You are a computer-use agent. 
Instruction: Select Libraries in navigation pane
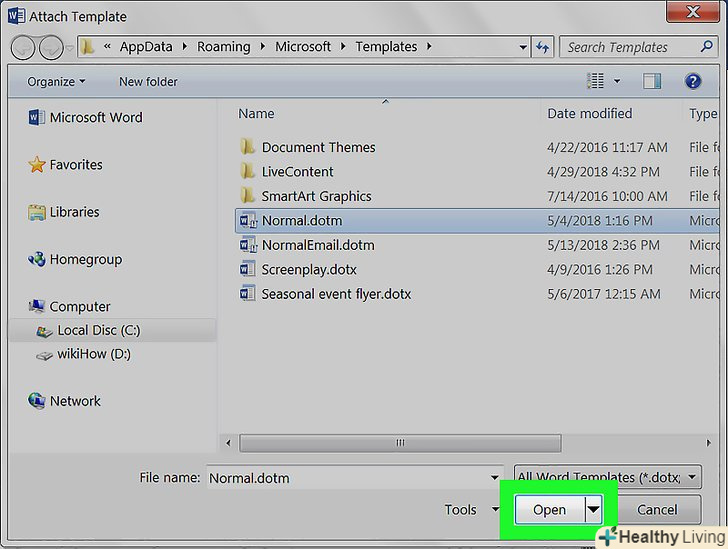click(x=64, y=212)
